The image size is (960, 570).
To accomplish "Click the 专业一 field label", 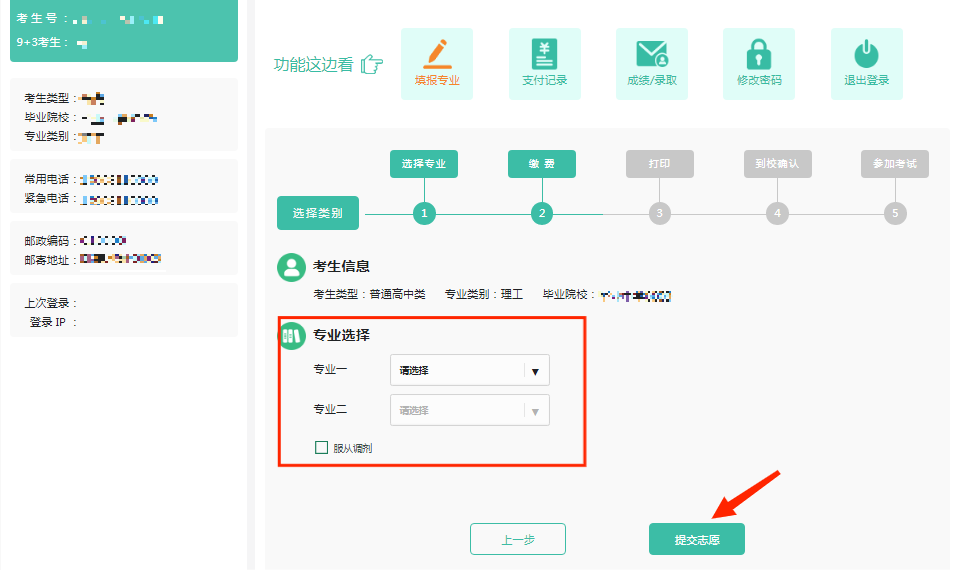I will tap(330, 369).
